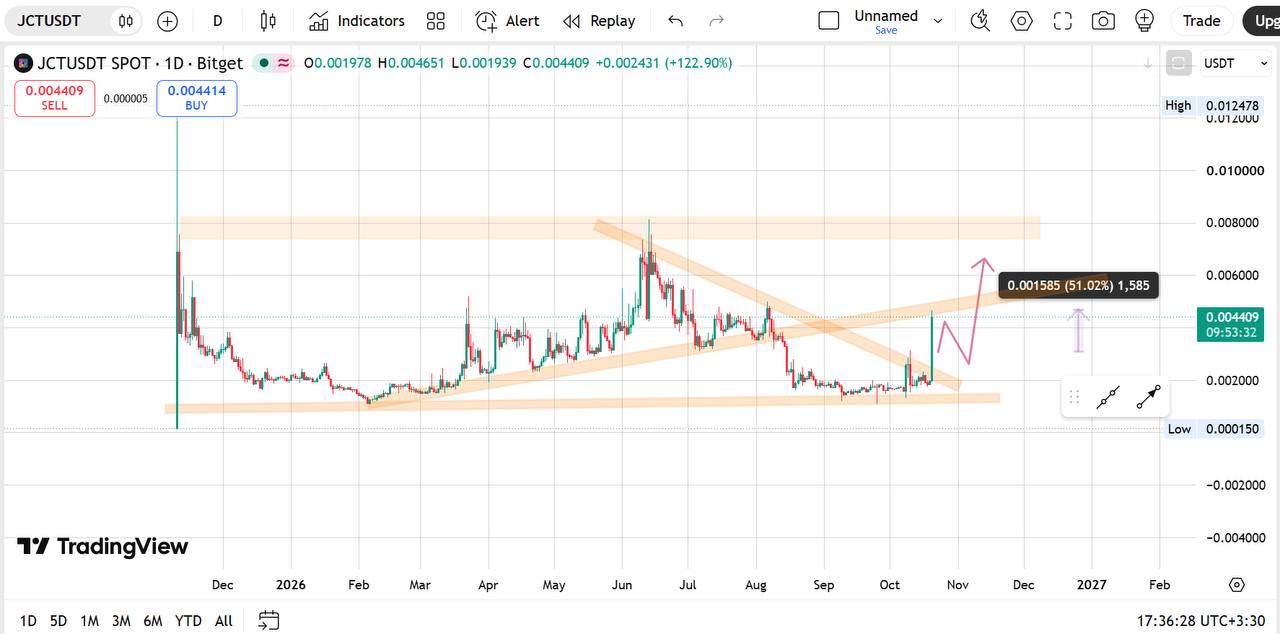The image size is (1280, 634).
Task: Click the pink approximate data icon in legend
Action: click(284, 63)
